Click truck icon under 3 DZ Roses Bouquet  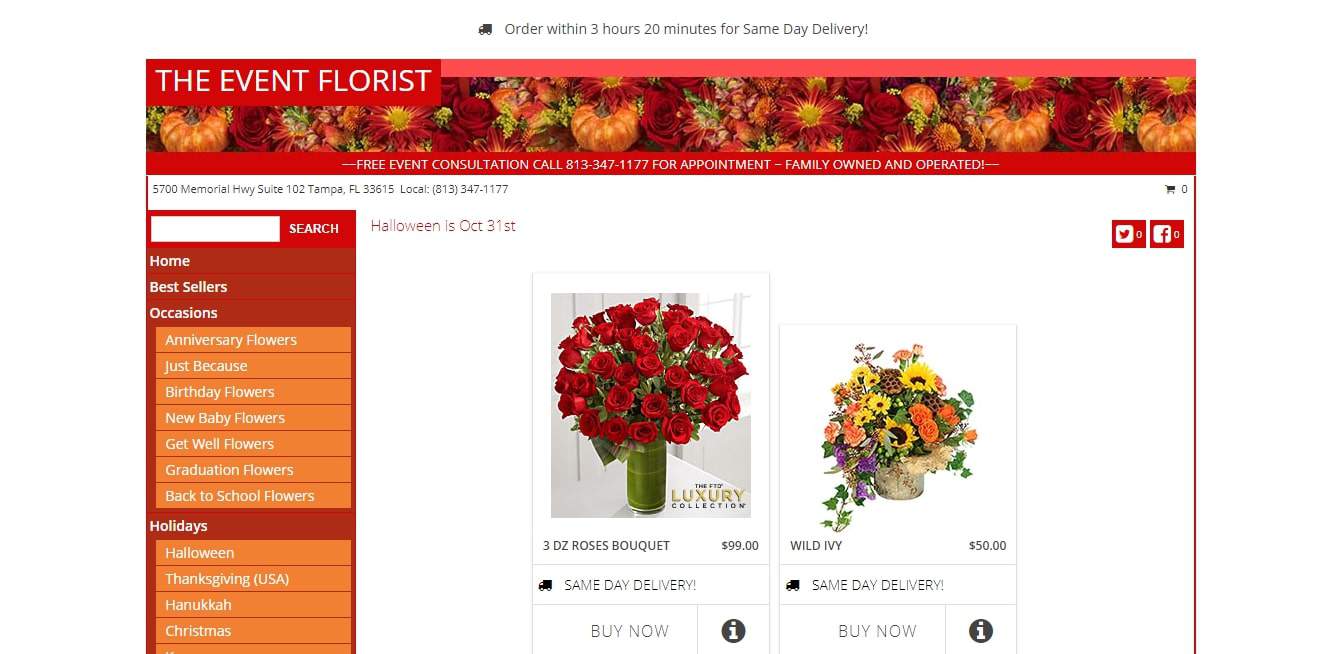545,585
